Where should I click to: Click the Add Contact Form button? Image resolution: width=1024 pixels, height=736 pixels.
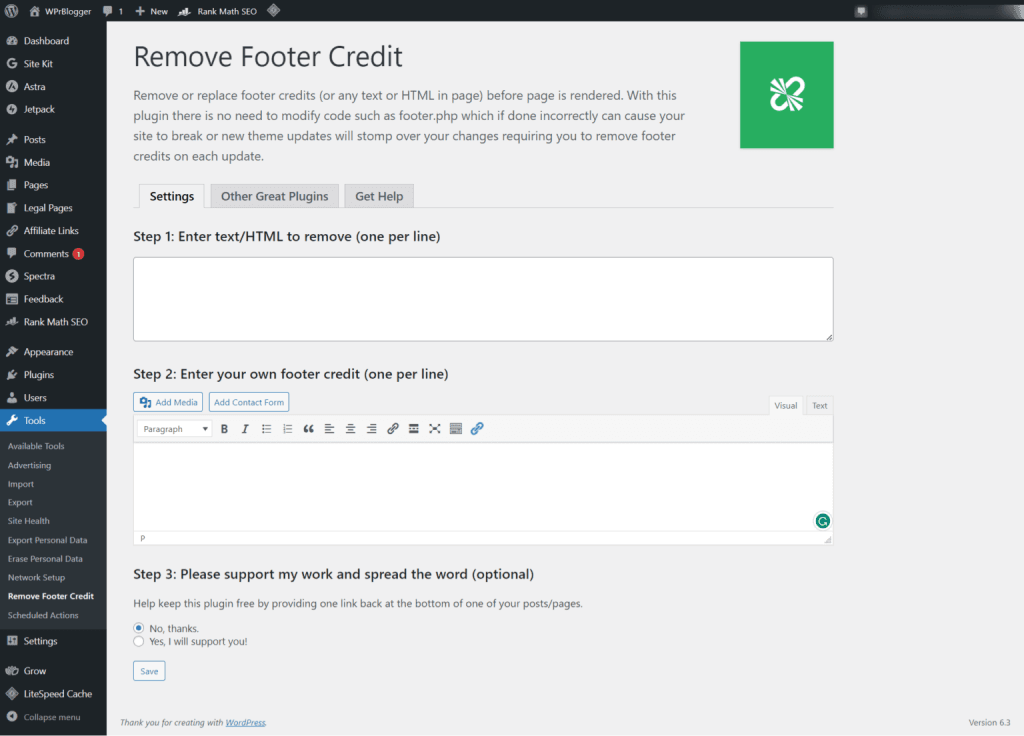click(249, 402)
